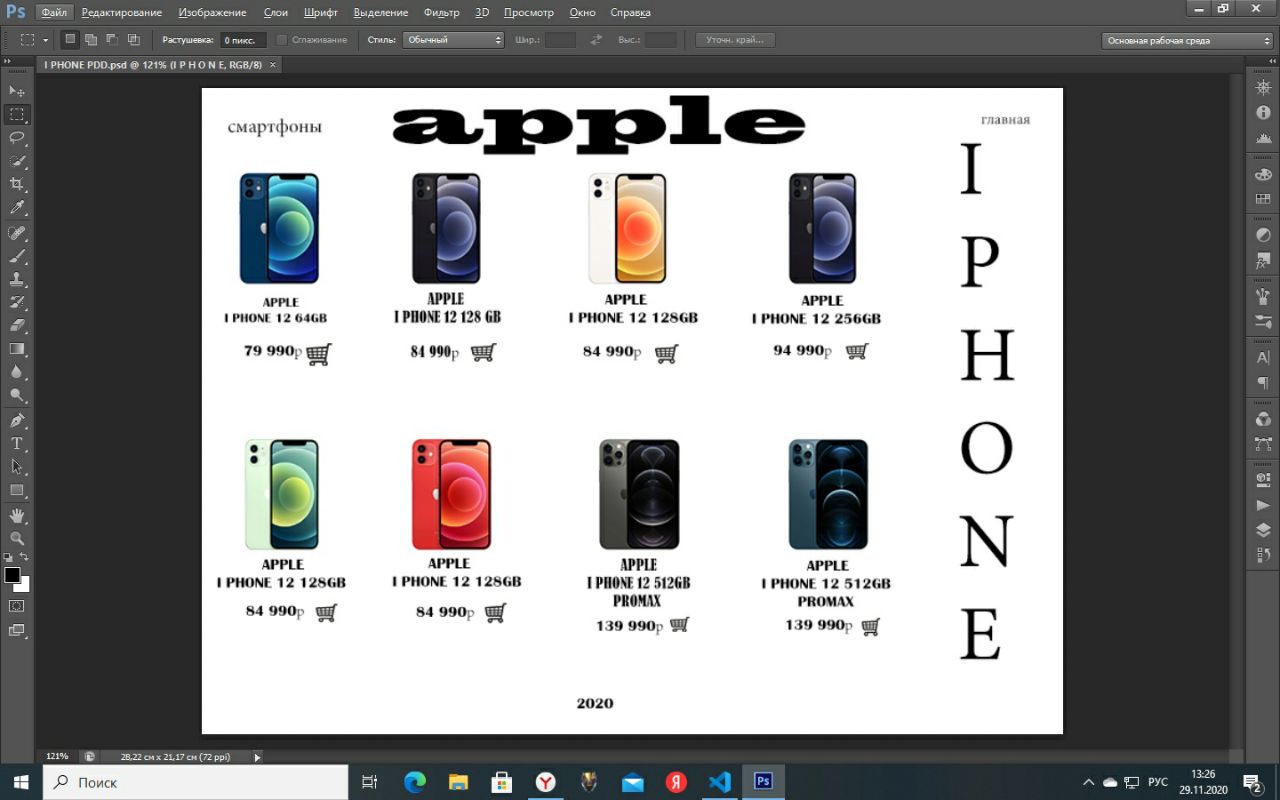The width and height of the screenshot is (1280, 800).
Task: Select the Blur tool
Action: pos(17,372)
